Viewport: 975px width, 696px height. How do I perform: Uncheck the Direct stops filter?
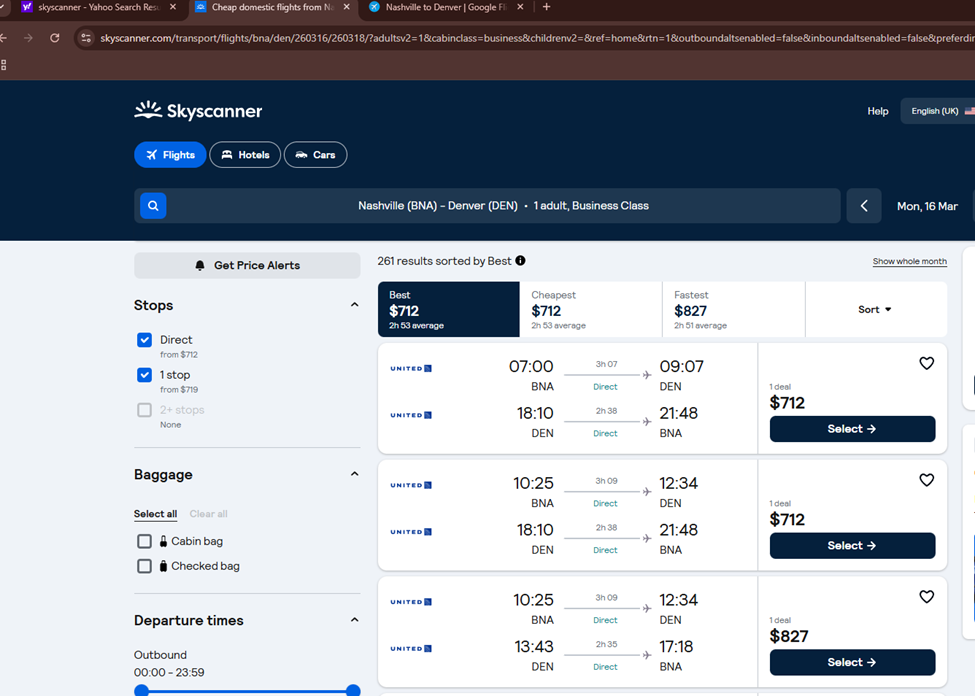click(x=144, y=340)
